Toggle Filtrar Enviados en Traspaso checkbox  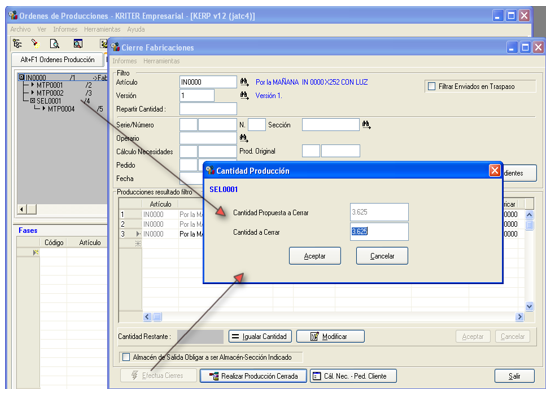(432, 86)
